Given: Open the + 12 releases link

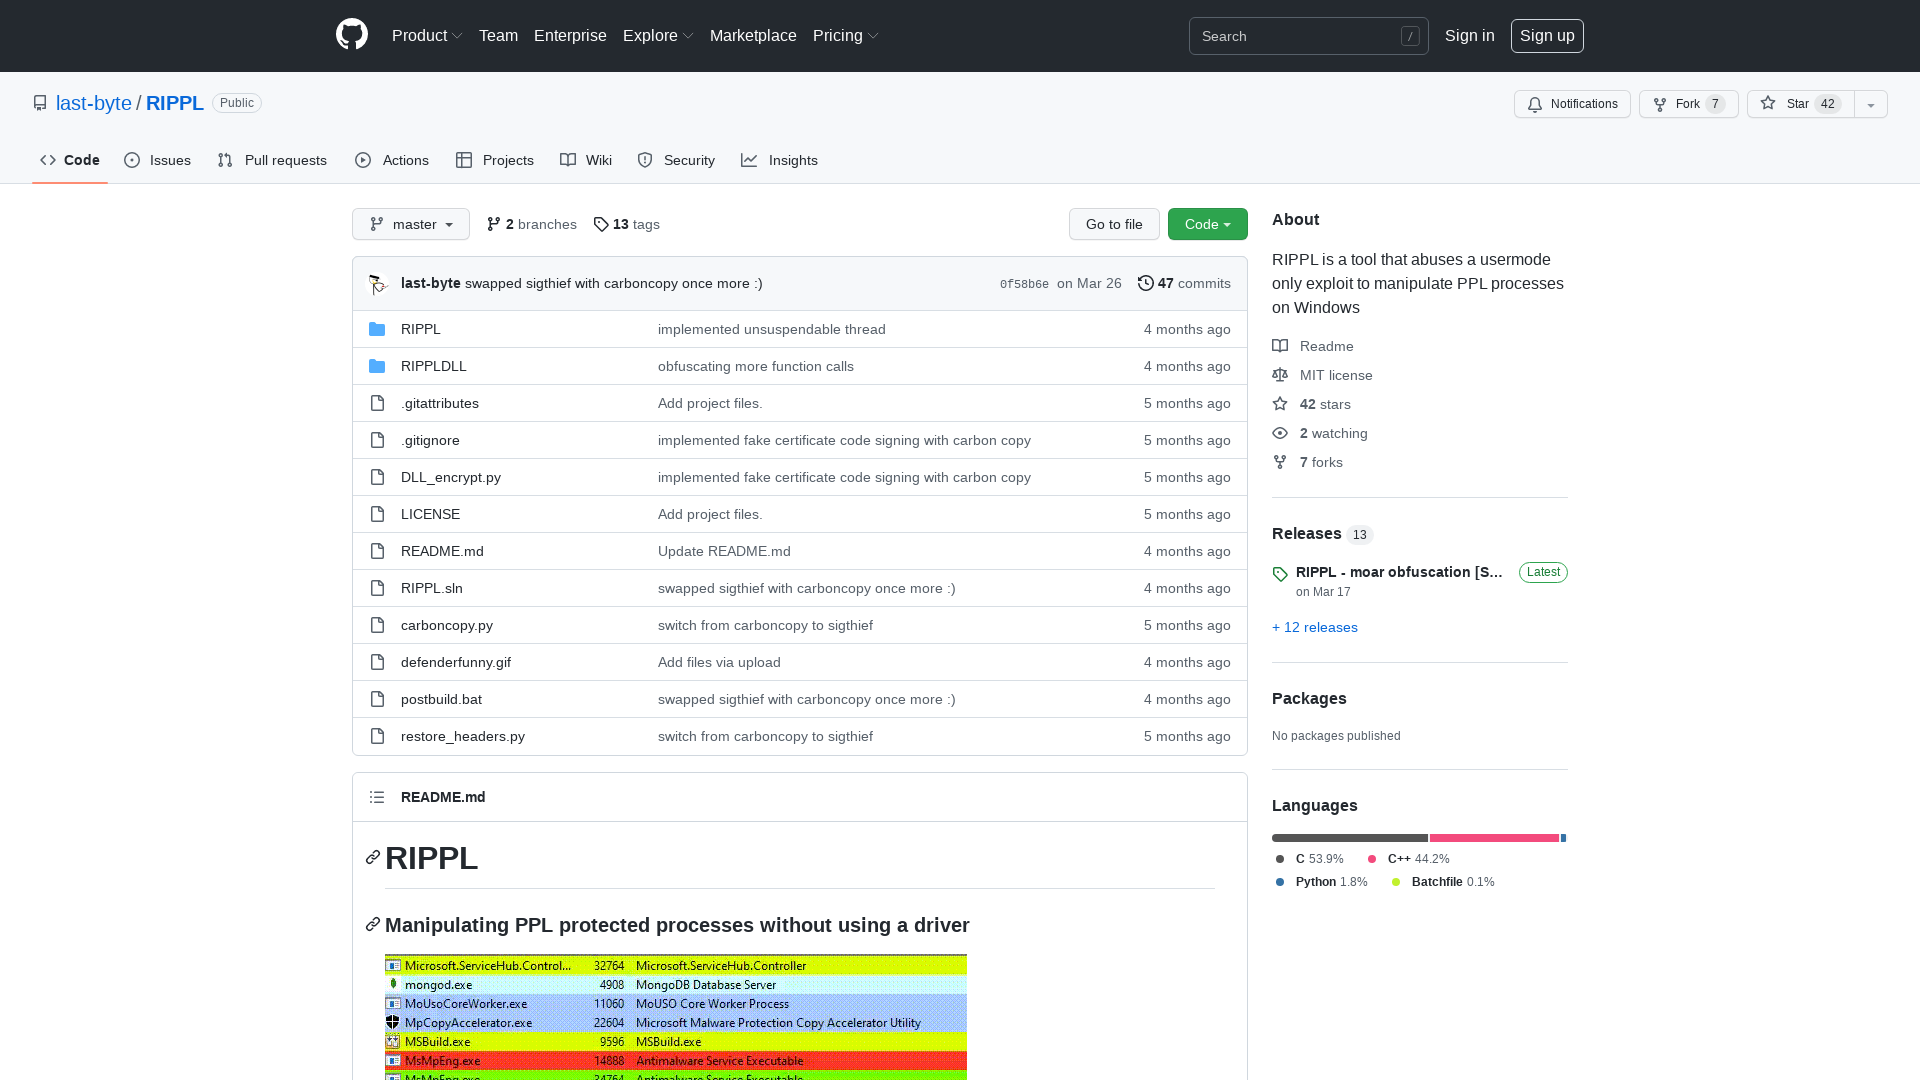Looking at the screenshot, I should click(x=1314, y=627).
